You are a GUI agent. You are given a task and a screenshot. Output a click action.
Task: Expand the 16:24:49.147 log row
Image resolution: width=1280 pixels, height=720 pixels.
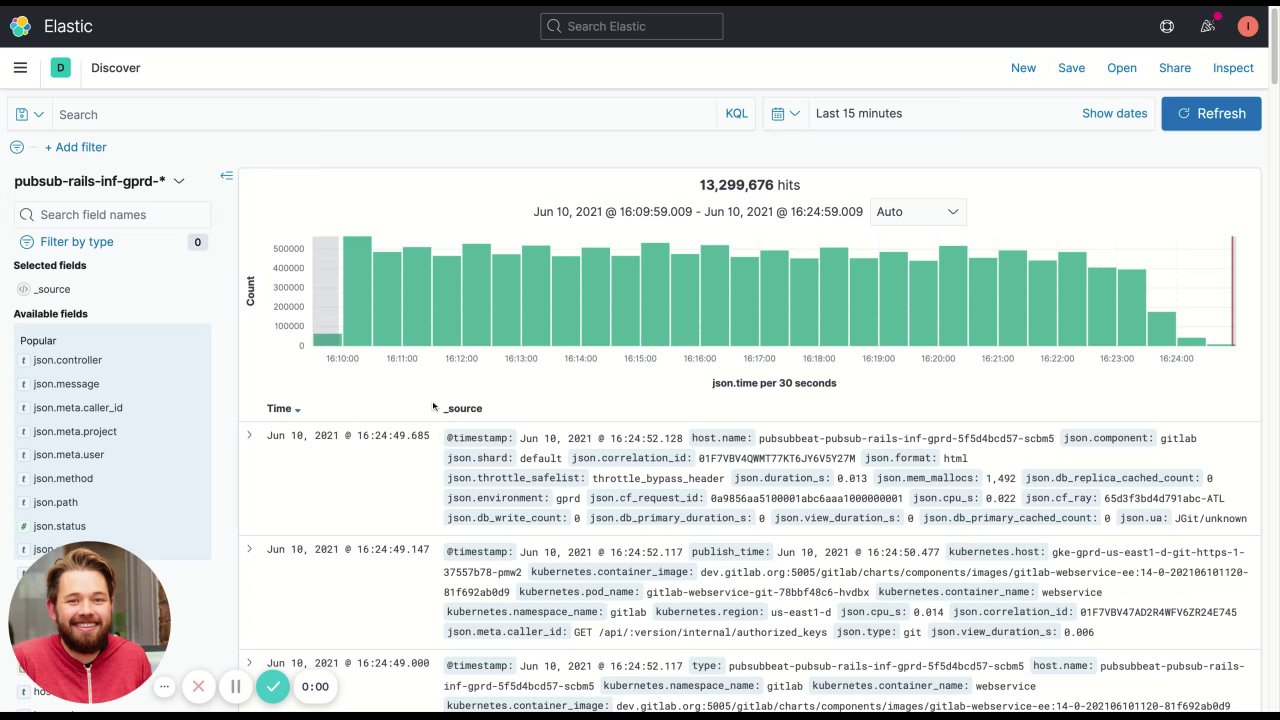(x=249, y=548)
